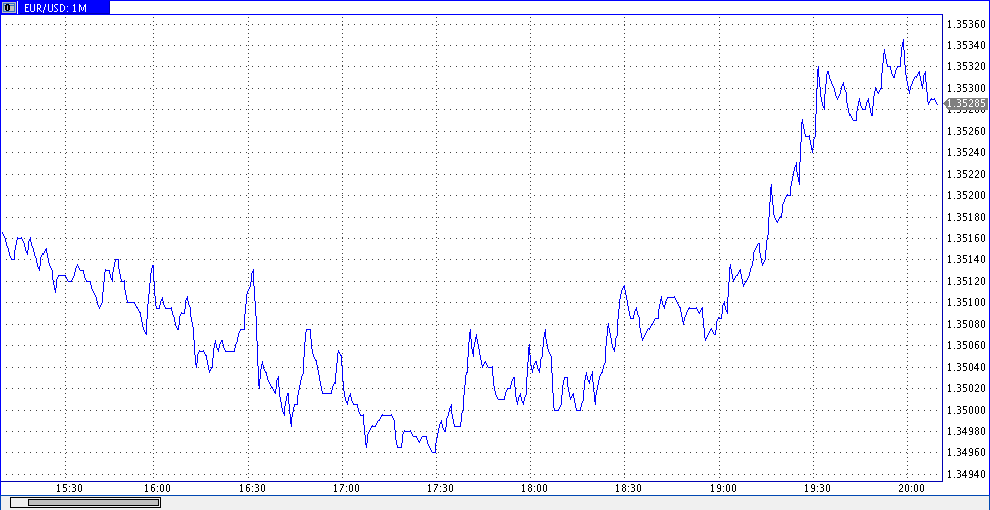Click the horizontal scrollbar thumb below the chart

point(93,502)
